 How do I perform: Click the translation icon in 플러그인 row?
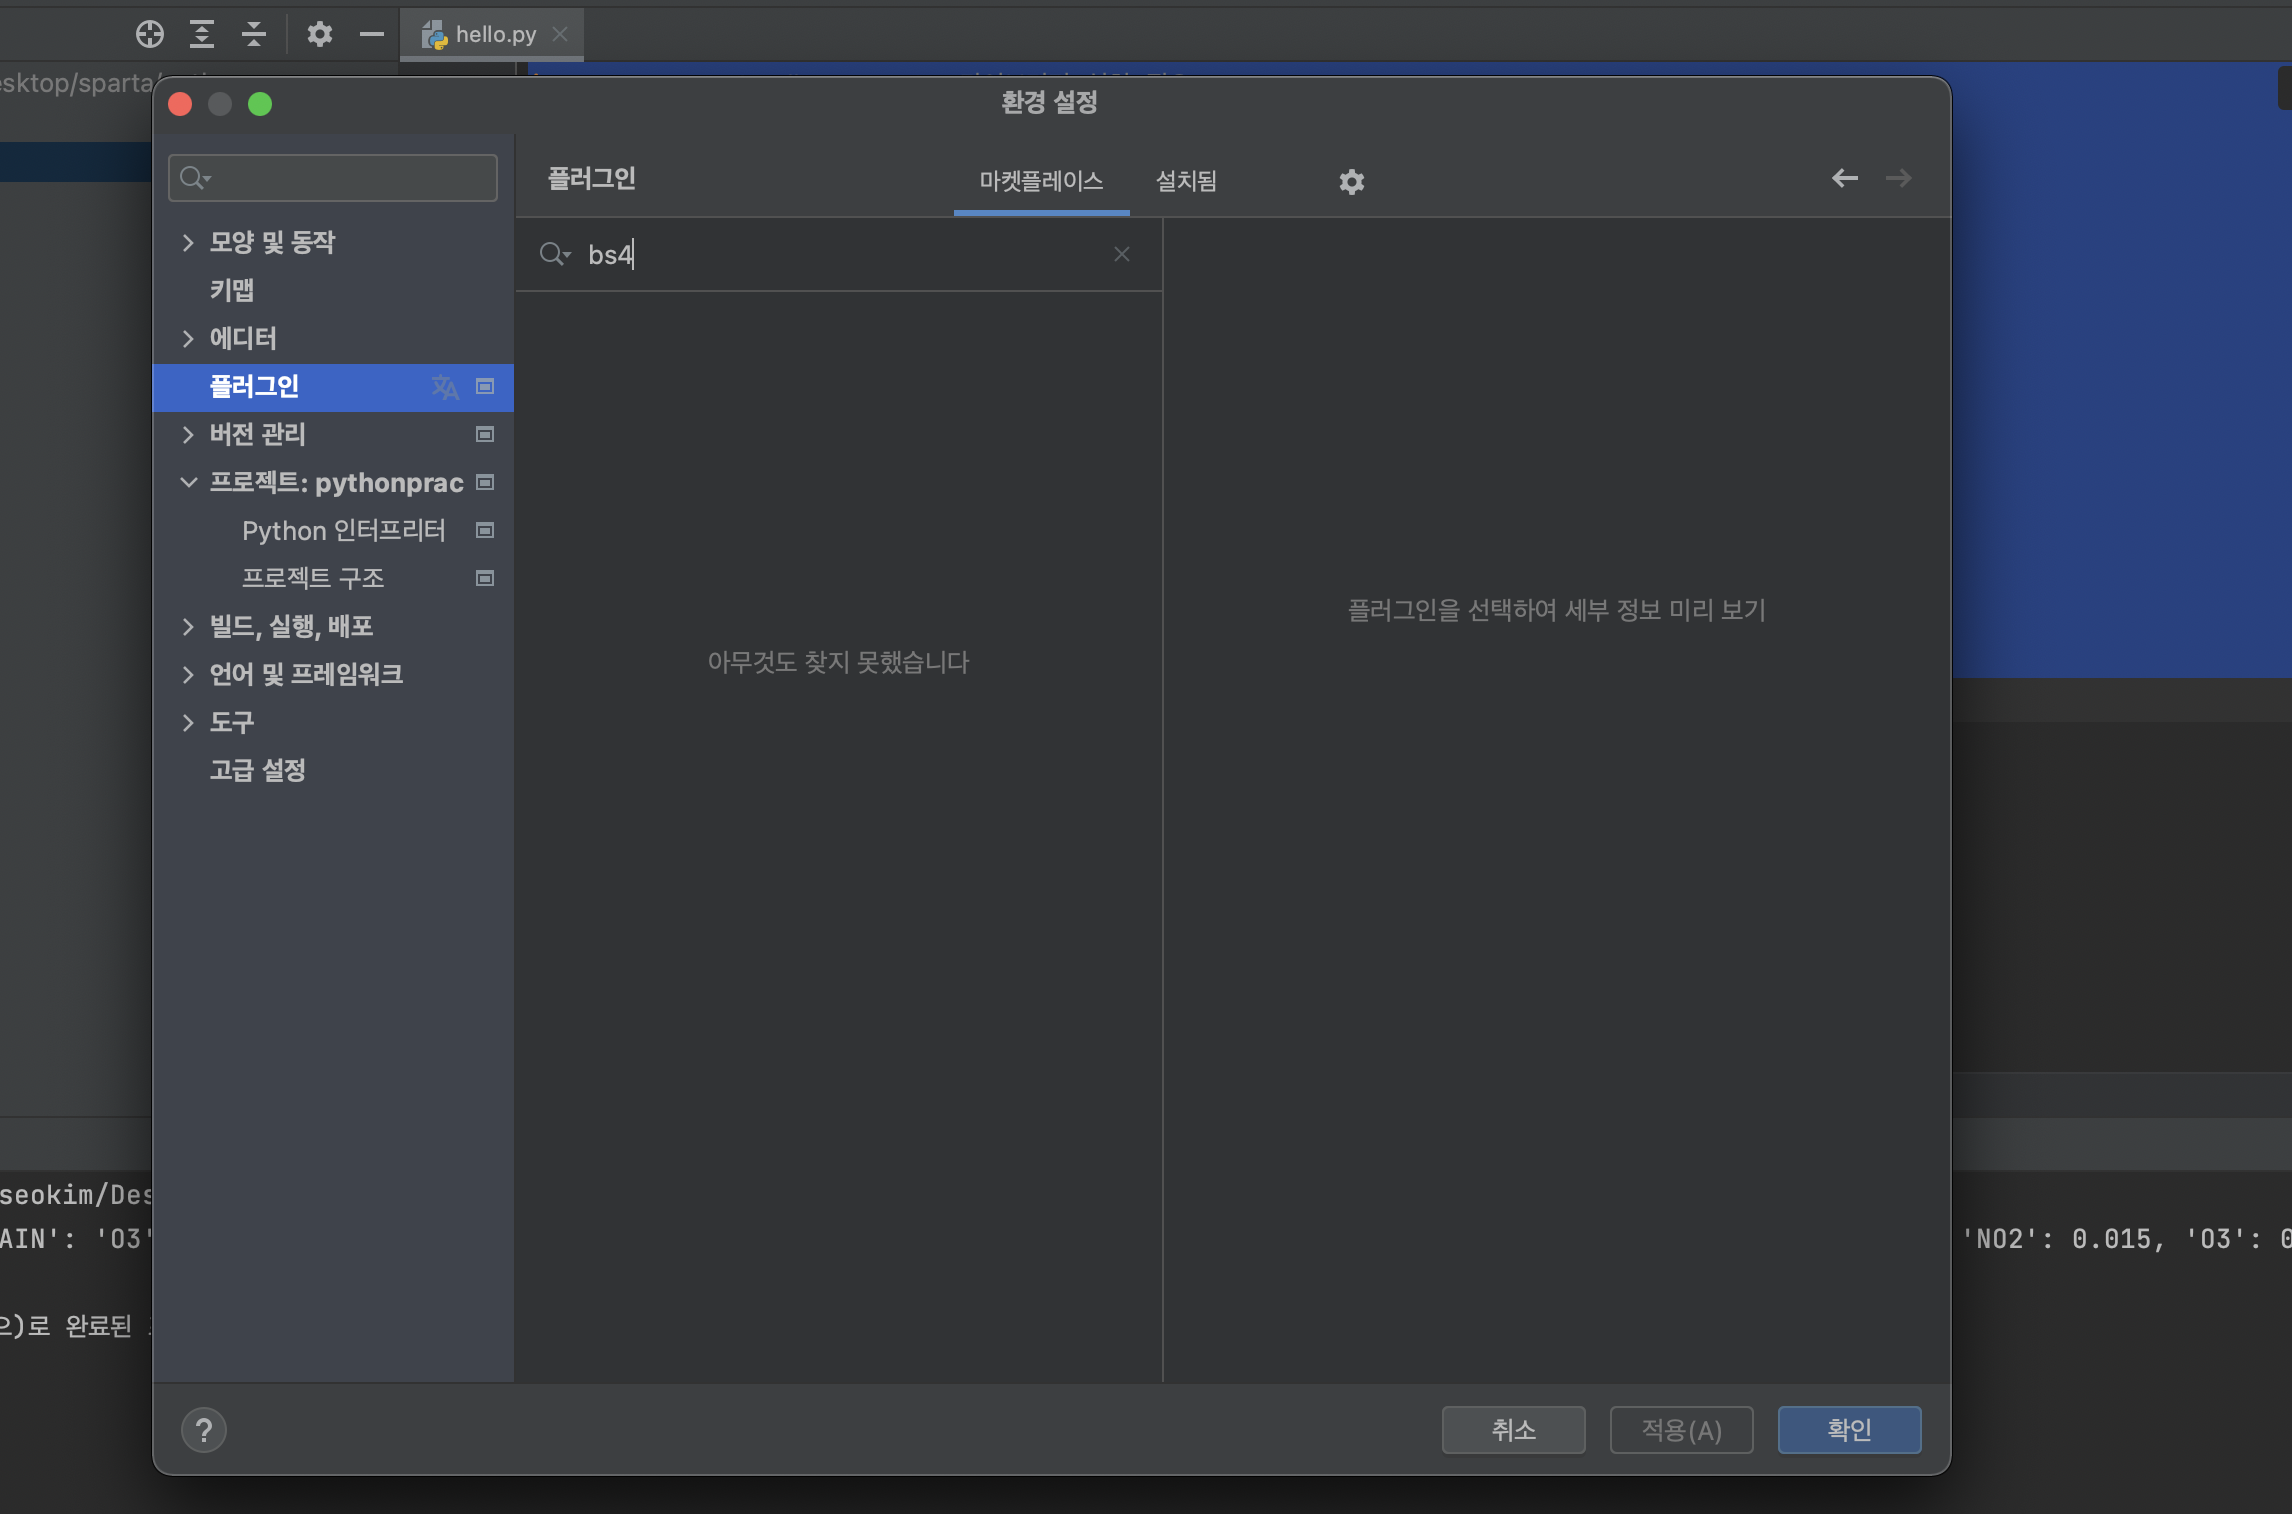(445, 387)
